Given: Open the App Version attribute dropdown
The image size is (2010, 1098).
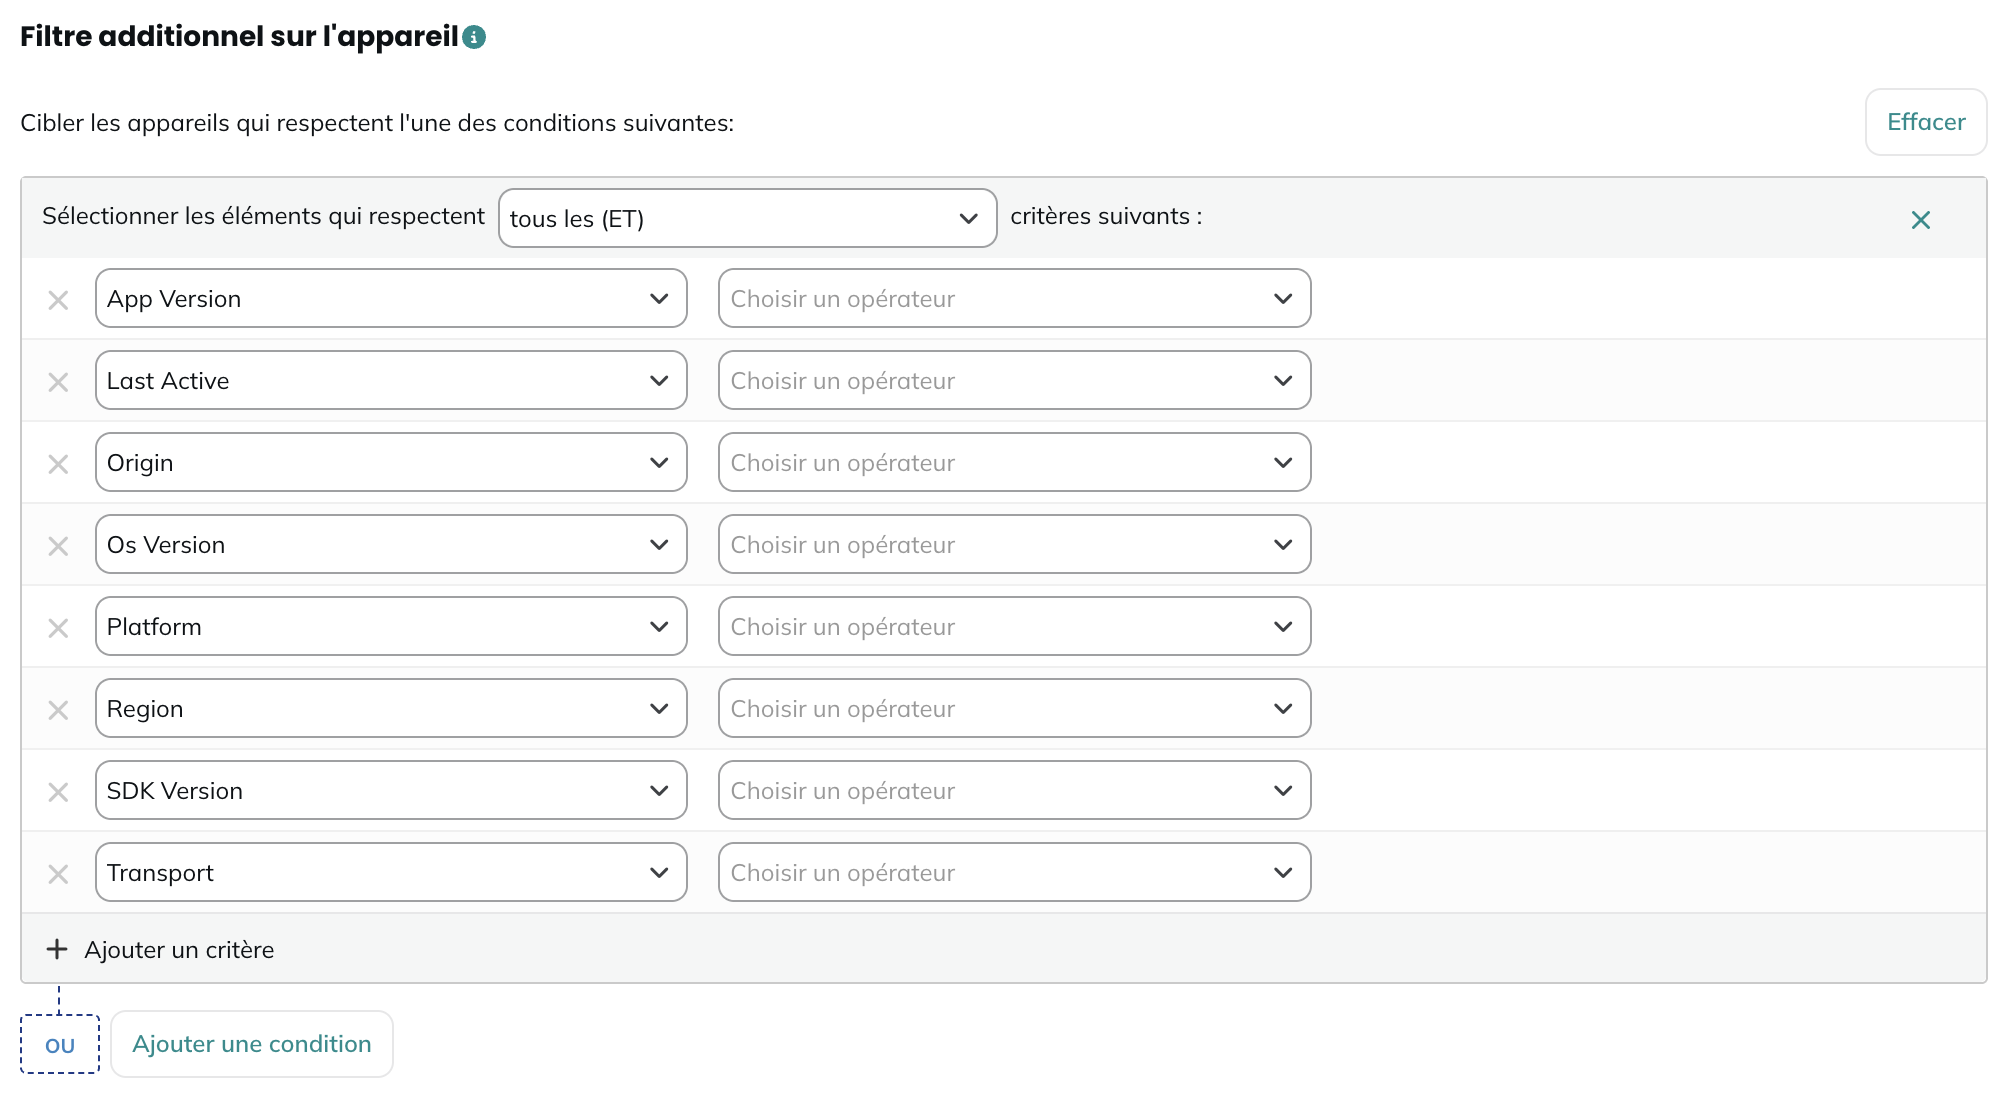Looking at the screenshot, I should click(x=391, y=298).
